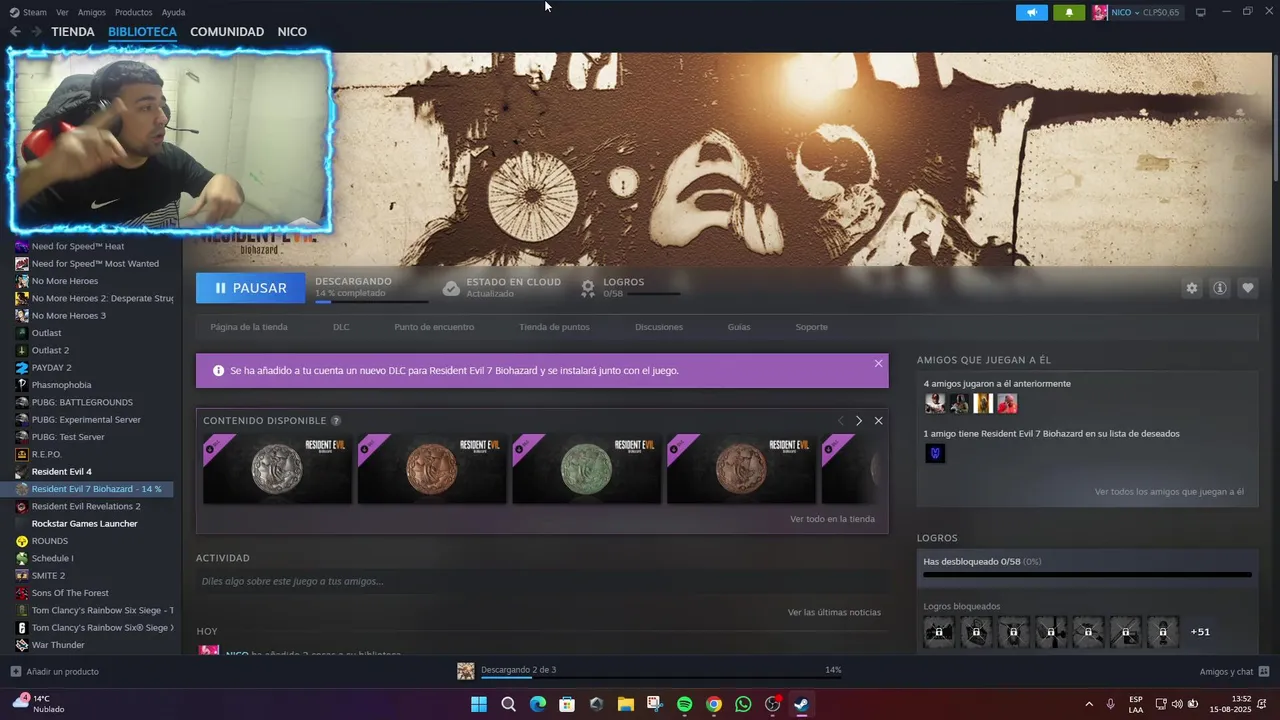Image resolution: width=1280 pixels, height=720 pixels.
Task: Open the help icon next to Contenido disponible
Action: pos(336,421)
